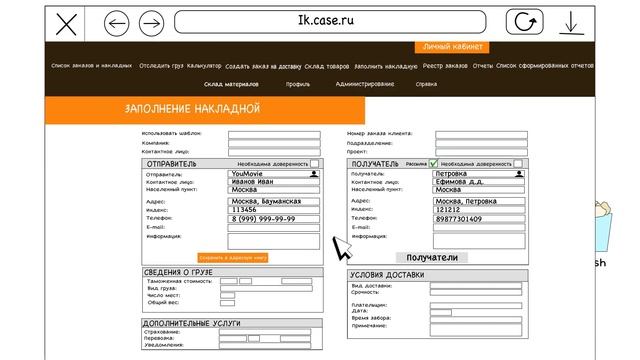Click the 'Примечание' text area
This screenshot has height=360, width=640.
click(x=476, y=330)
